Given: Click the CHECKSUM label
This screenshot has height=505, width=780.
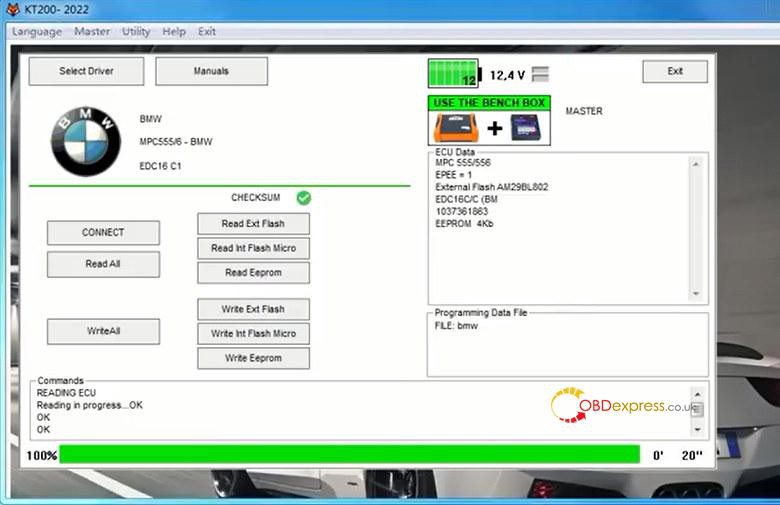Looking at the screenshot, I should click(256, 198).
